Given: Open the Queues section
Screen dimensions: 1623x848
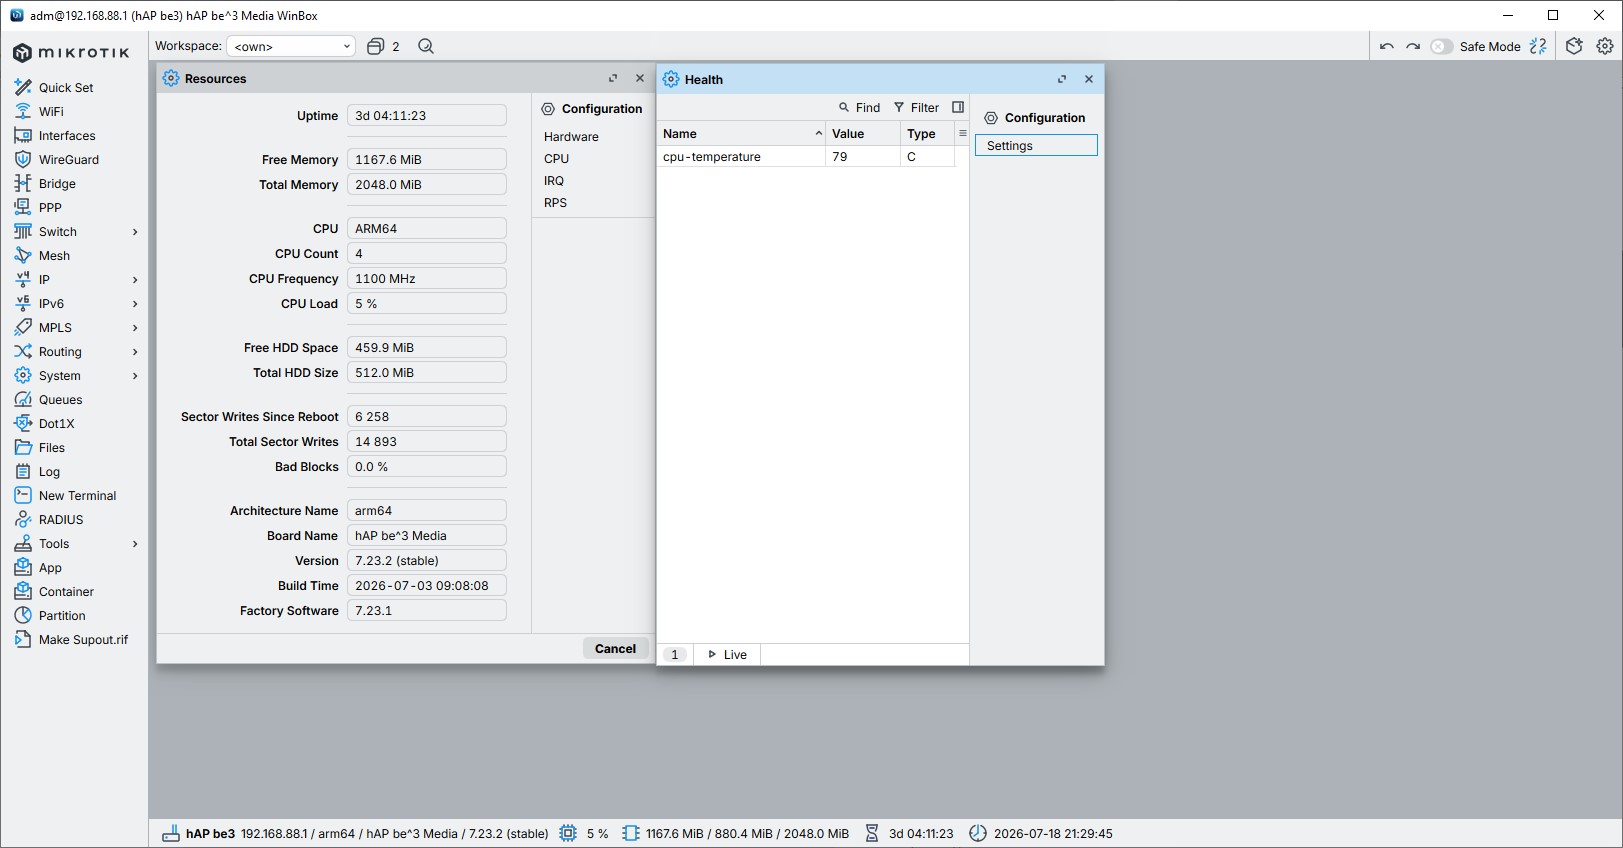Looking at the screenshot, I should (60, 399).
